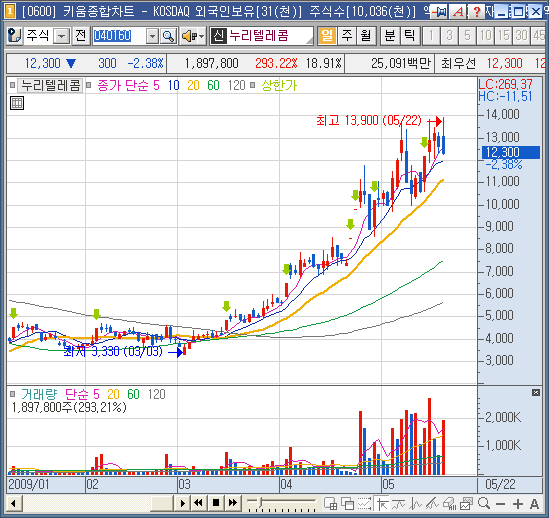Choose the 3 interval button
Image resolution: width=549 pixels, height=518 pixels.
pos(450,36)
